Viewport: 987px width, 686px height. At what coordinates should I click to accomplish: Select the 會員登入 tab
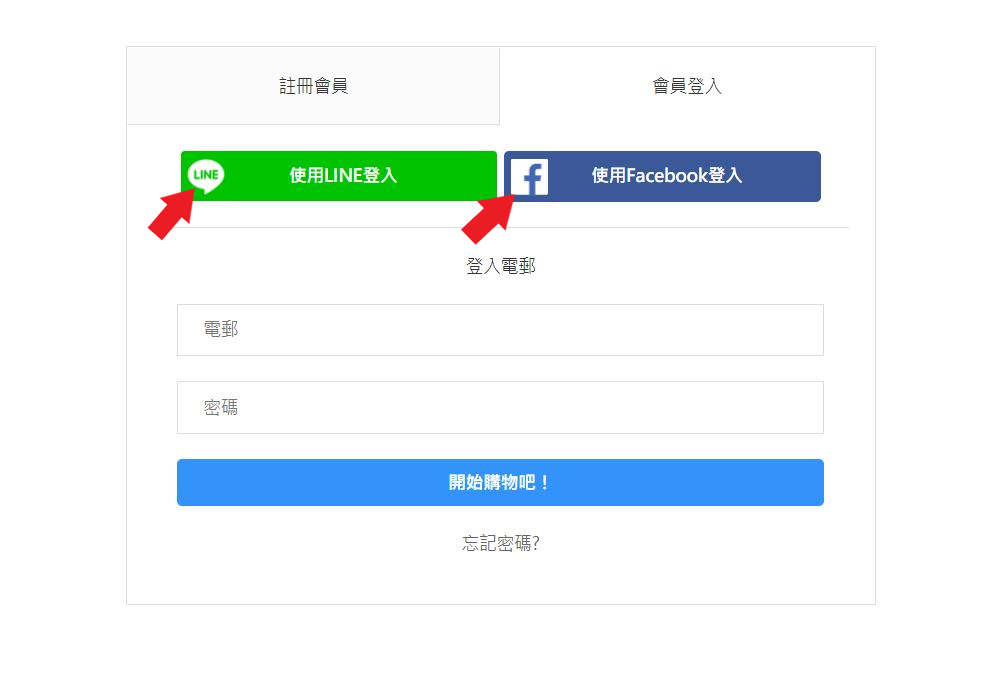(x=687, y=86)
